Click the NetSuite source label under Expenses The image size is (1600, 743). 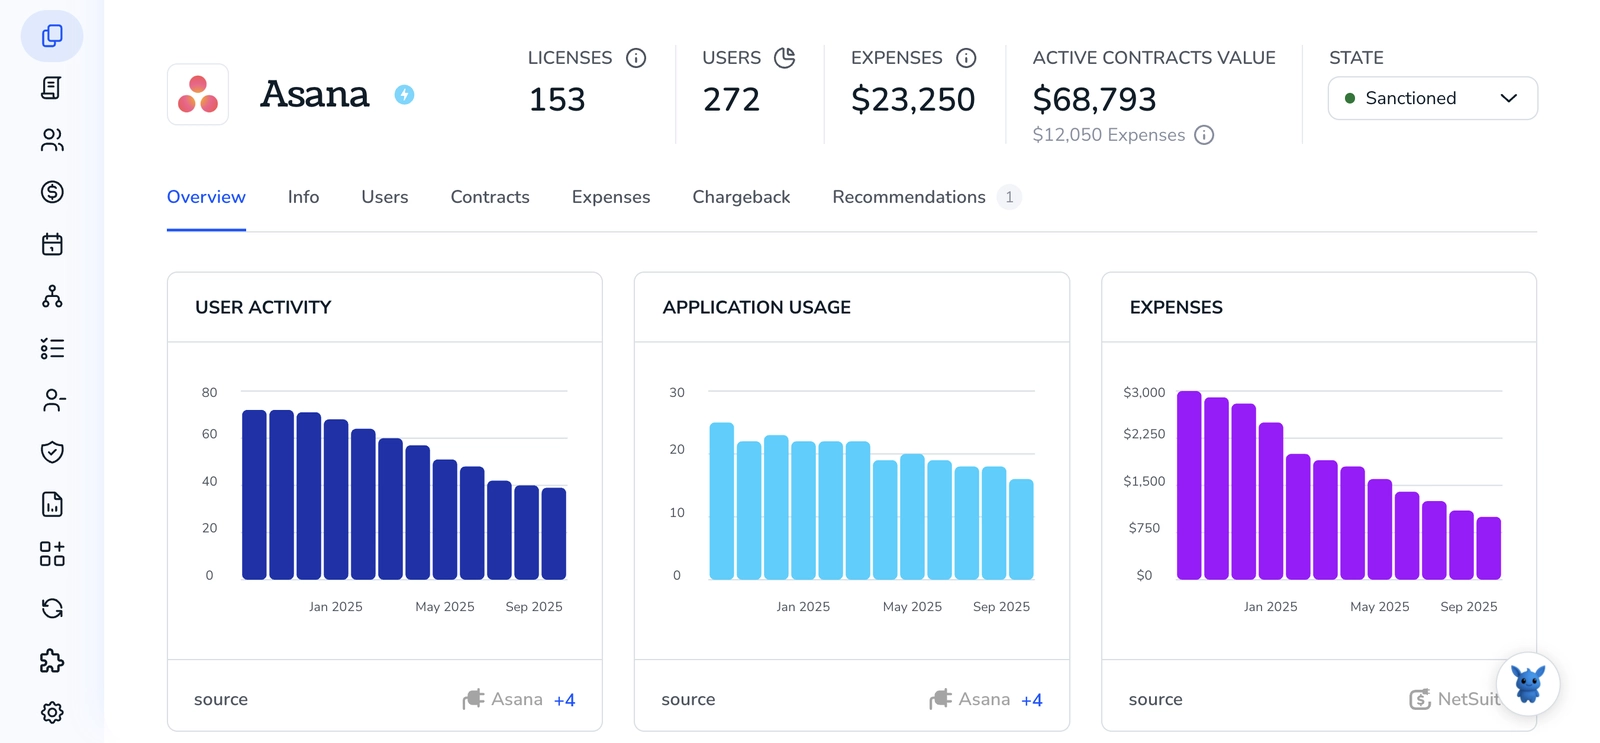coord(1468,699)
